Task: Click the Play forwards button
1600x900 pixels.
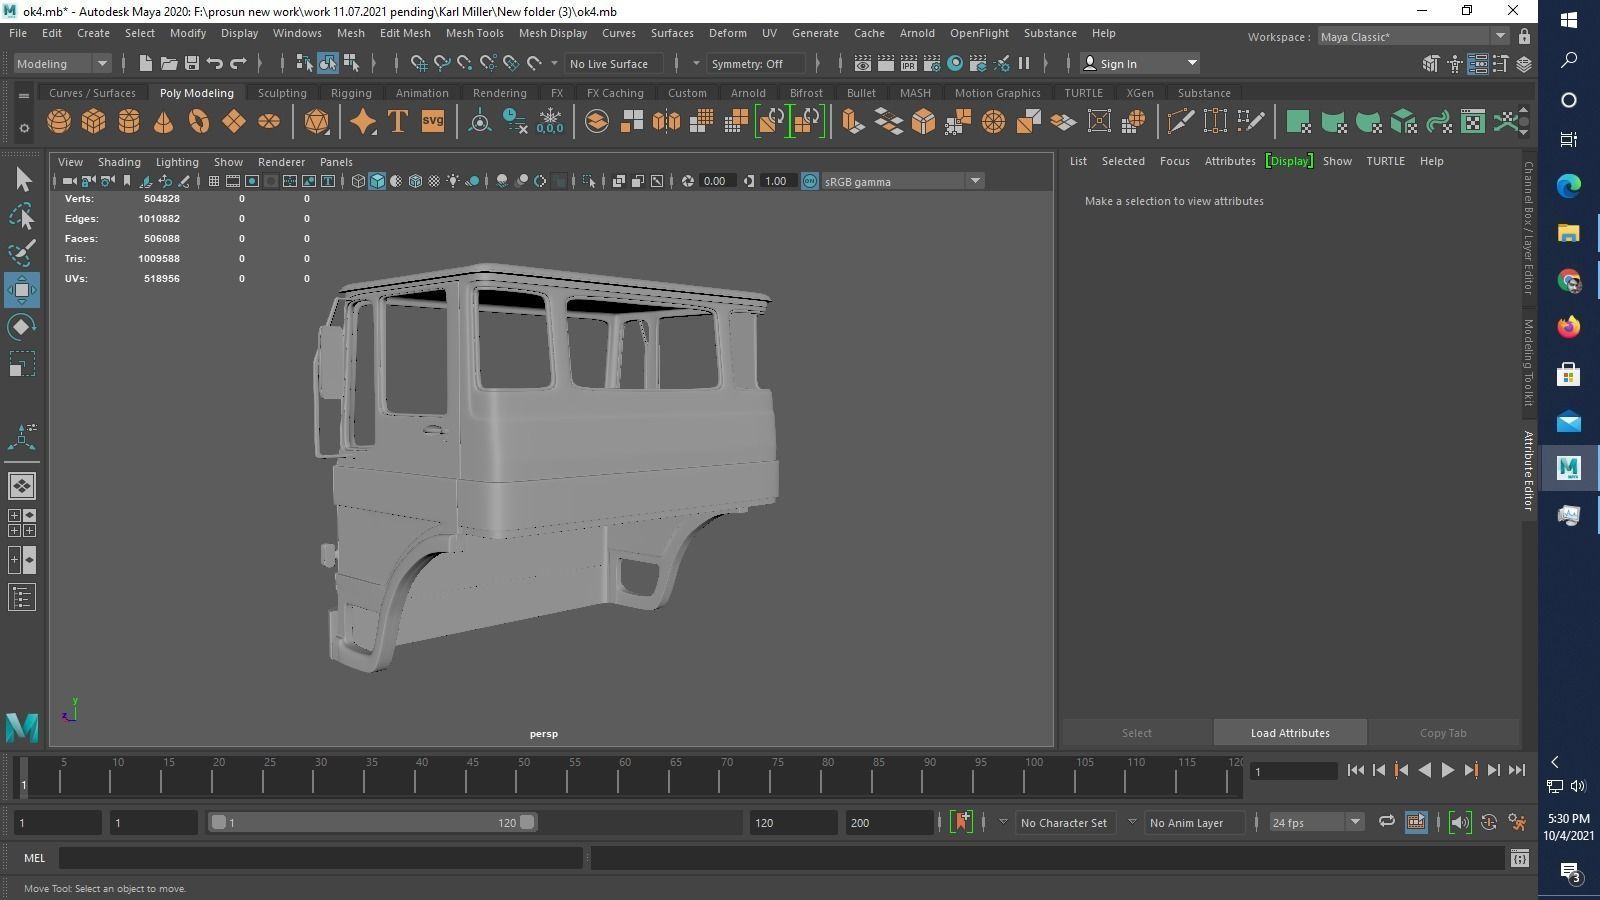Action: [x=1447, y=770]
